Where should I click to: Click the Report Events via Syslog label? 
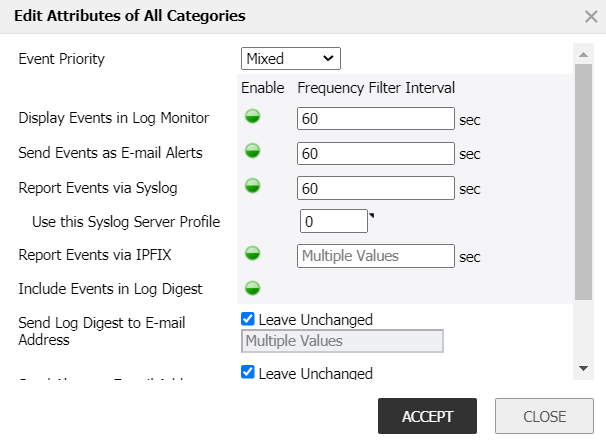[x=98, y=188]
